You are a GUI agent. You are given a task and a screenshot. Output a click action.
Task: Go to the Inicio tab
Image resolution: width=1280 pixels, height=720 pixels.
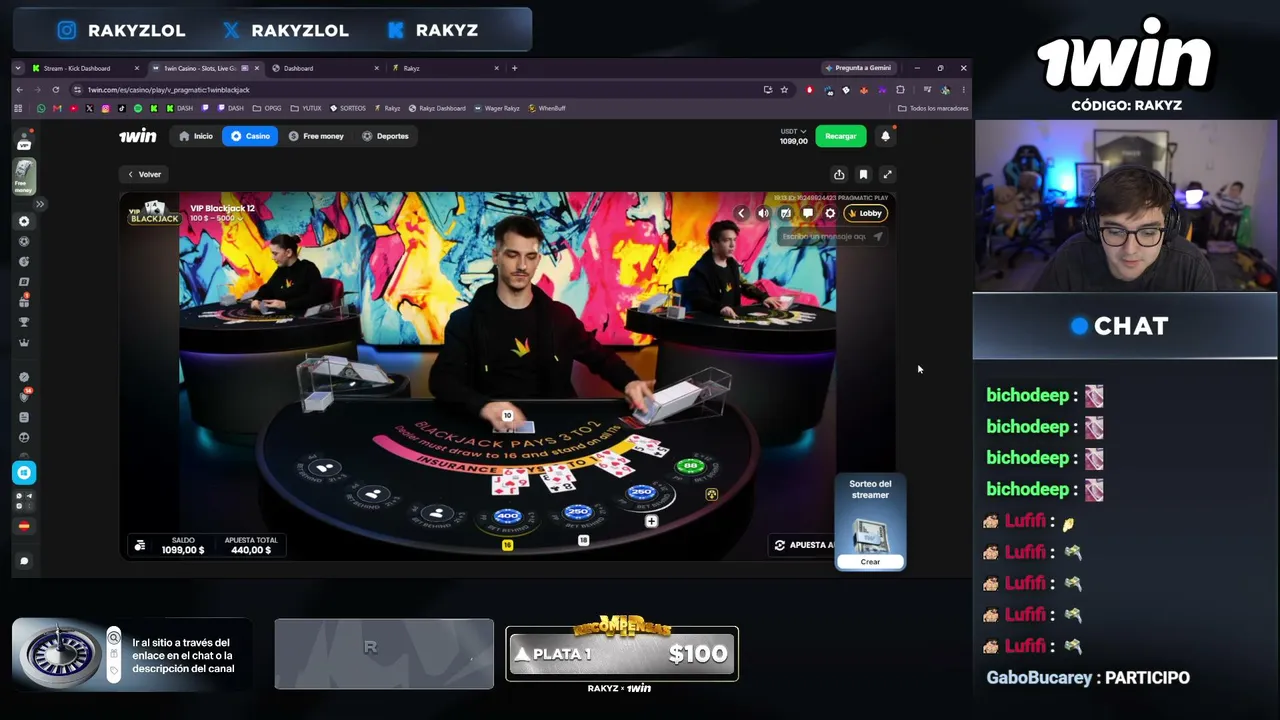pyautogui.click(x=196, y=136)
